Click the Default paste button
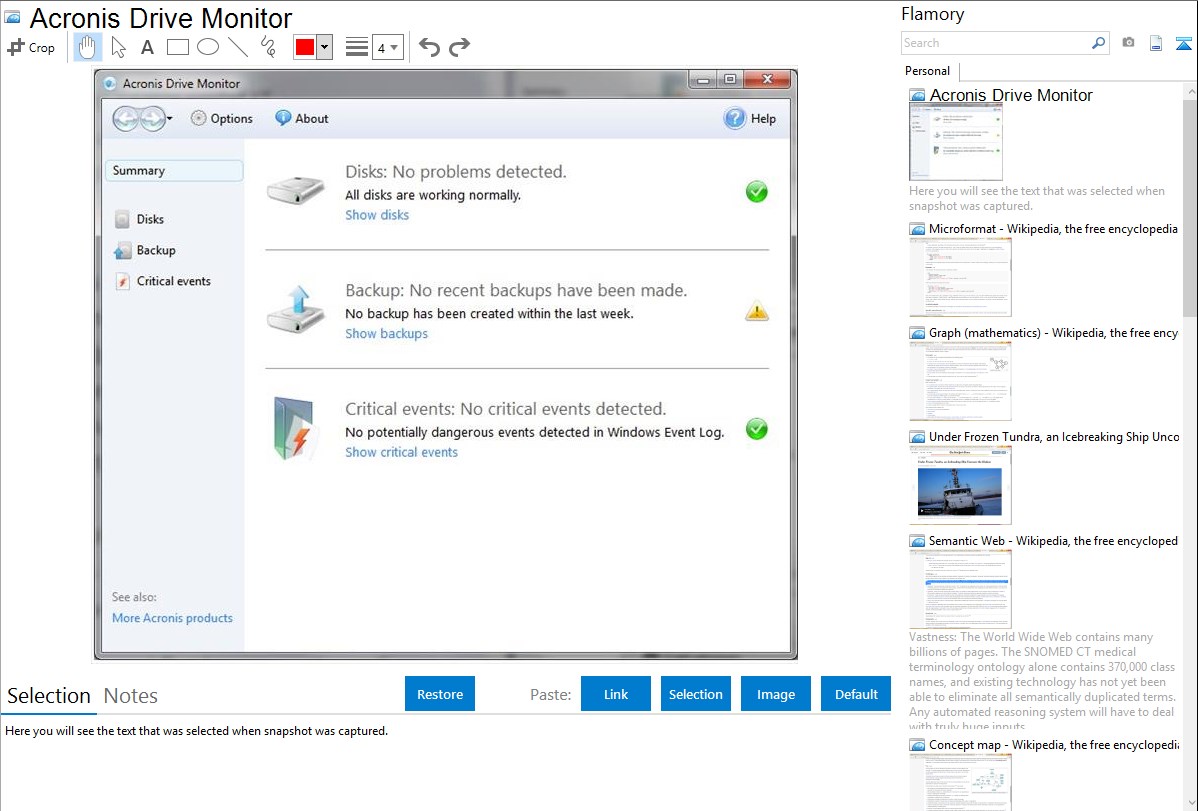Screen dimensions: 1198x811 point(856,694)
